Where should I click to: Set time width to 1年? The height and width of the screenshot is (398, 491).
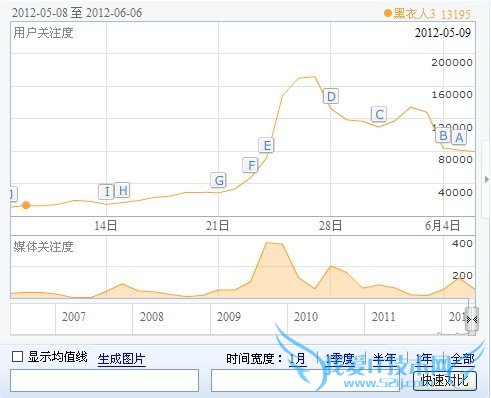click(x=424, y=359)
